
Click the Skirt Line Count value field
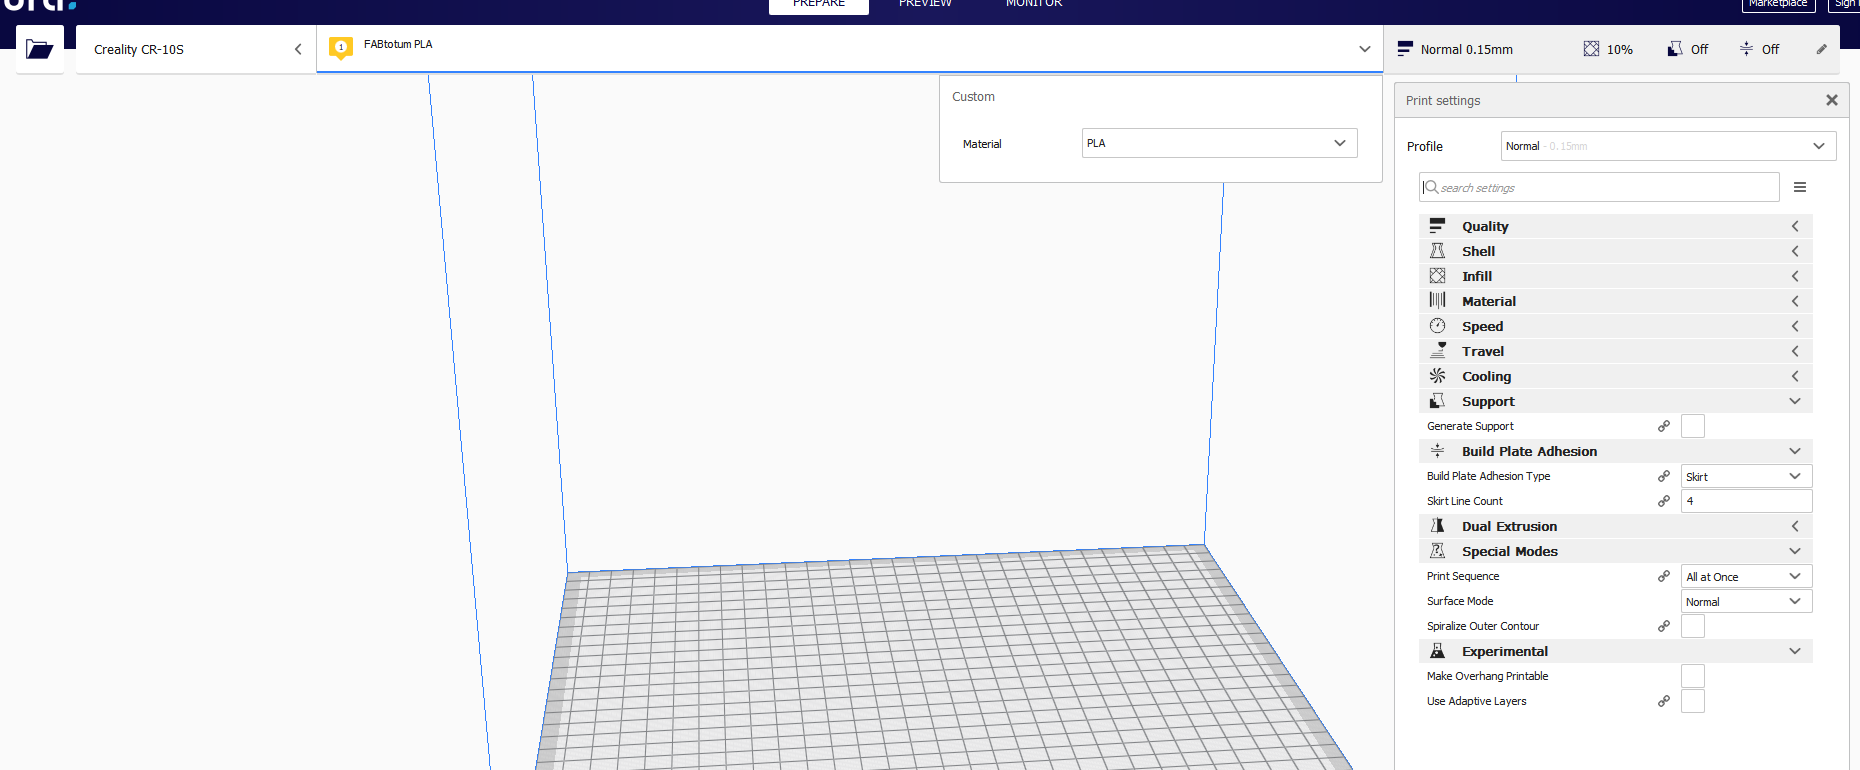[x=1747, y=501]
